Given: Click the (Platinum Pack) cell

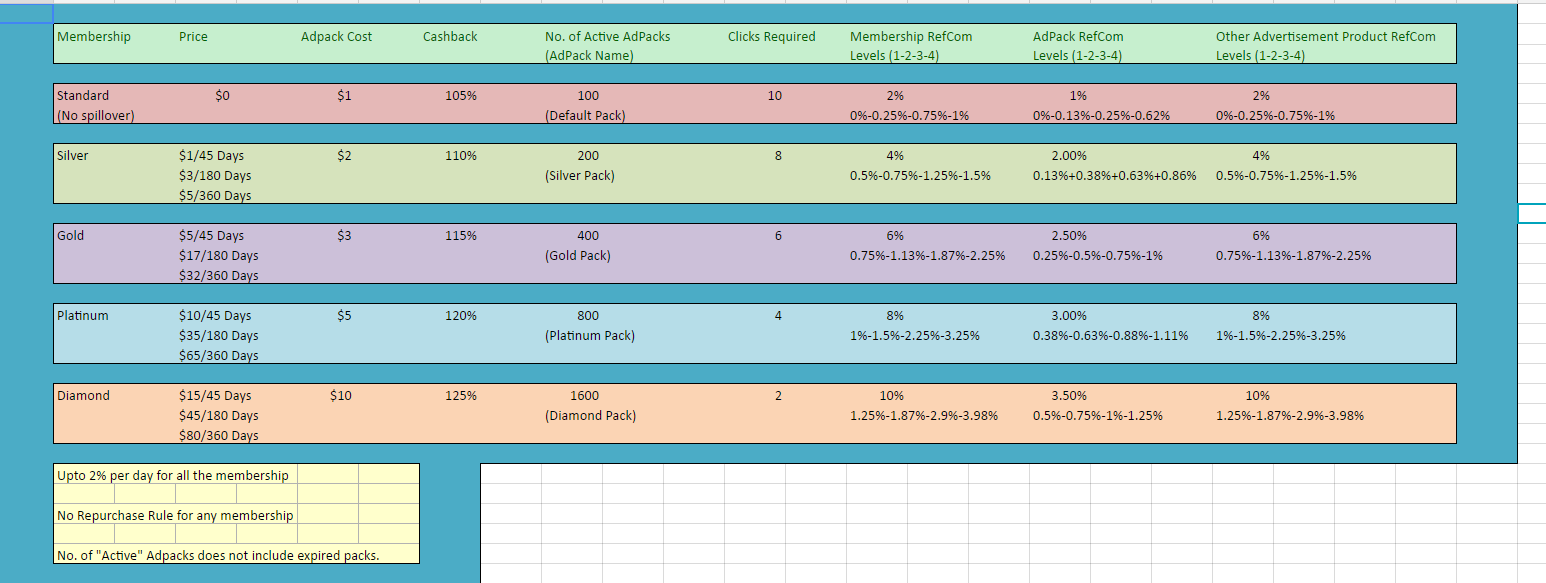Looking at the screenshot, I should coord(589,336).
